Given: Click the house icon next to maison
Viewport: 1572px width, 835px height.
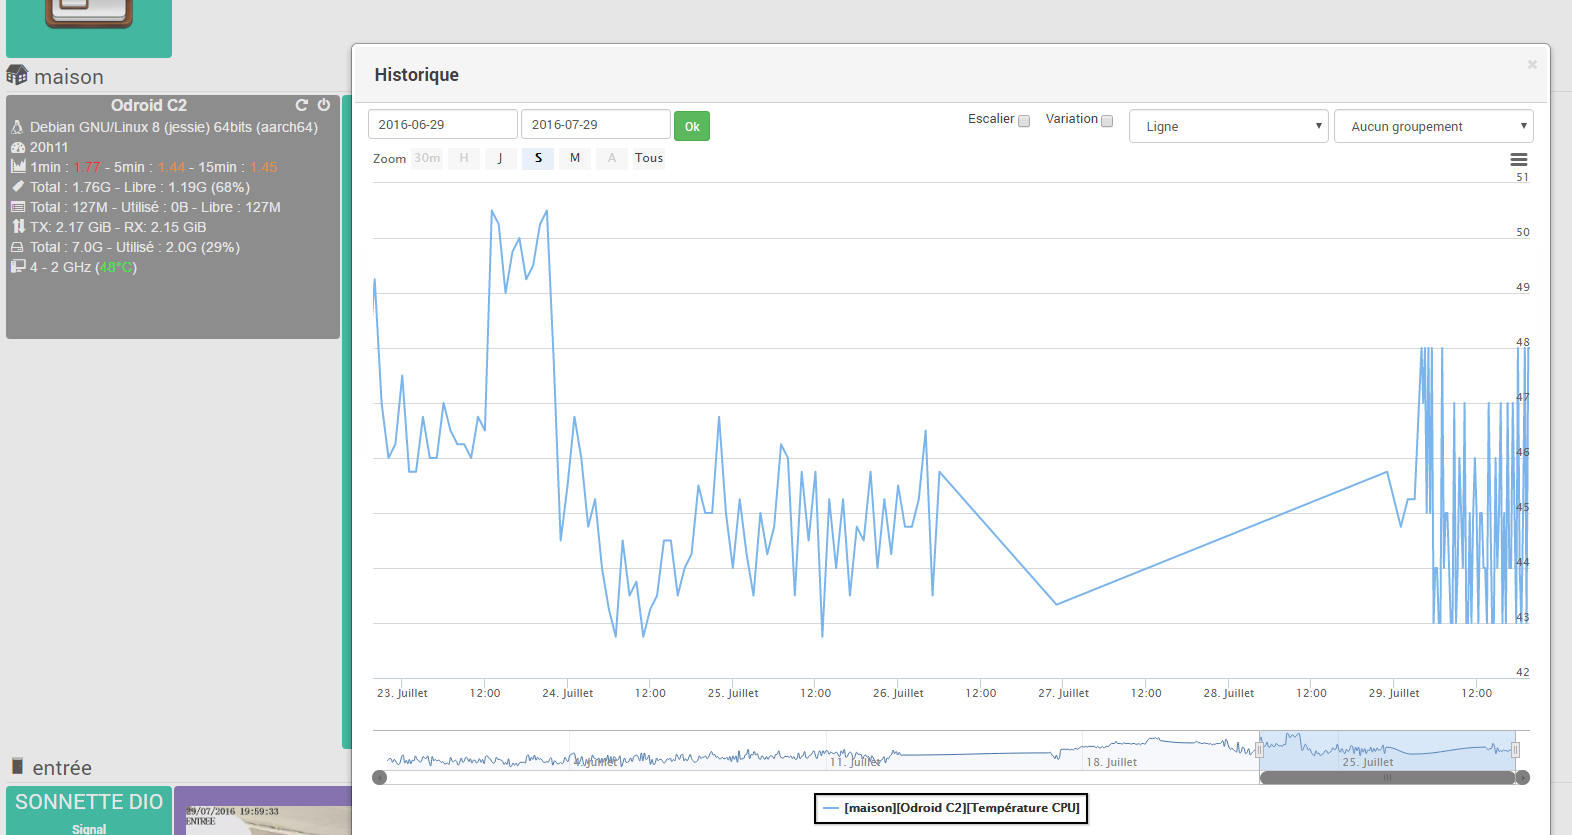Looking at the screenshot, I should tap(17, 75).
